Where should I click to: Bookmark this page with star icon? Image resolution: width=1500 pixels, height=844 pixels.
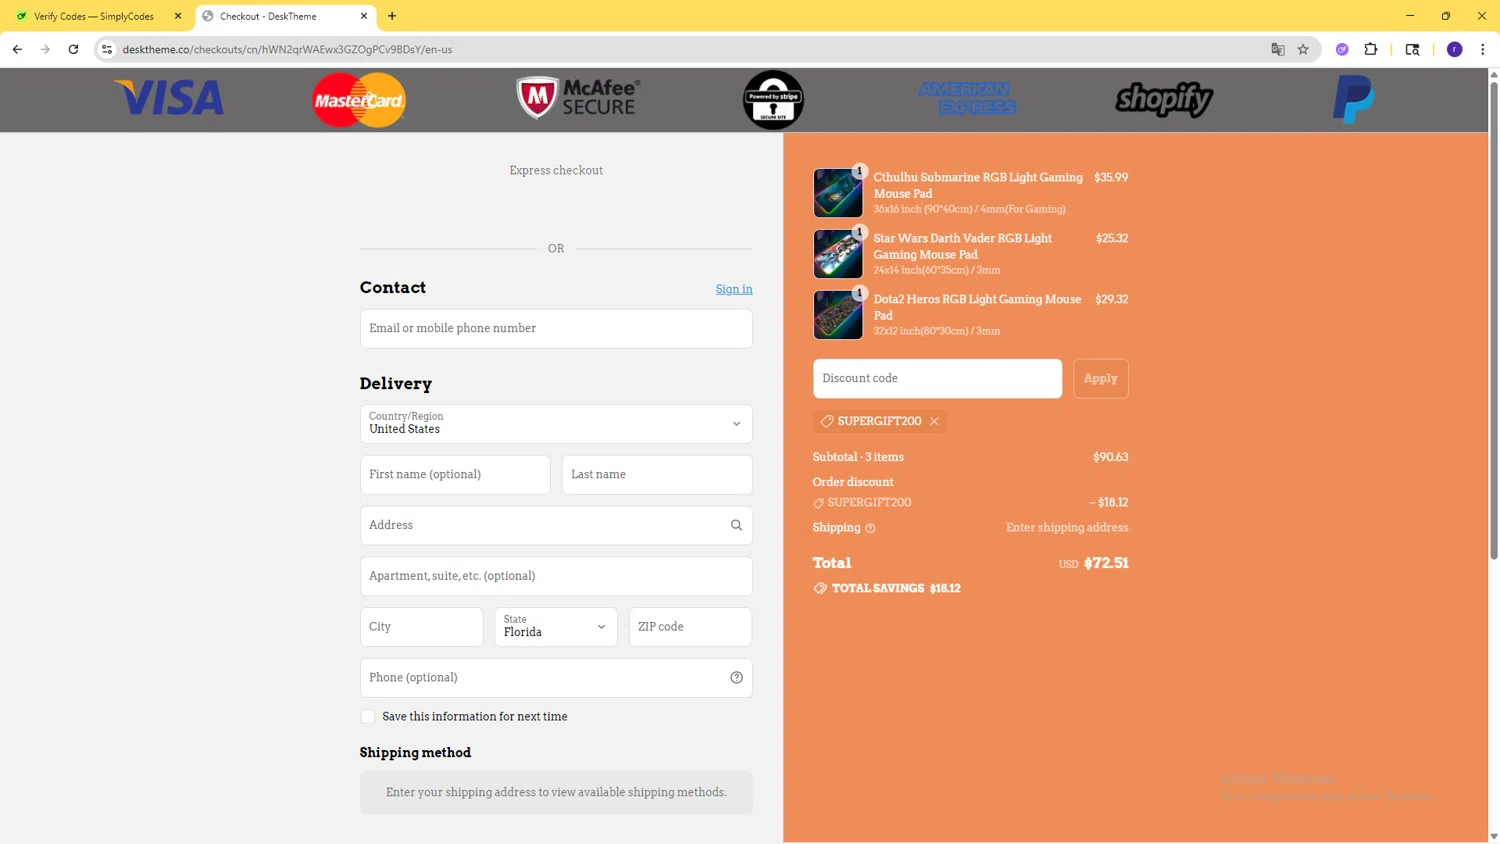pyautogui.click(x=1303, y=49)
